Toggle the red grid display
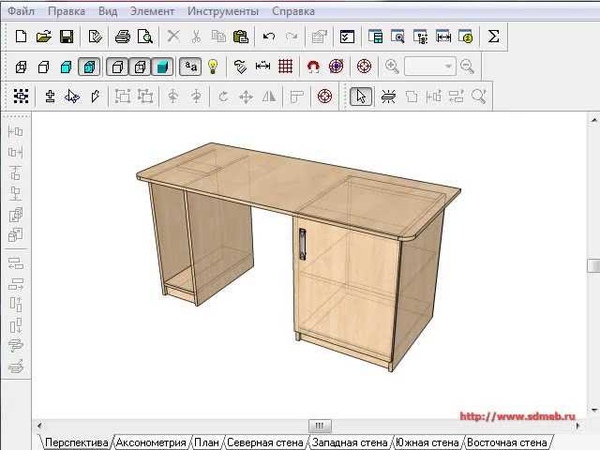Image resolution: width=600 pixels, height=450 pixels. coord(285,67)
